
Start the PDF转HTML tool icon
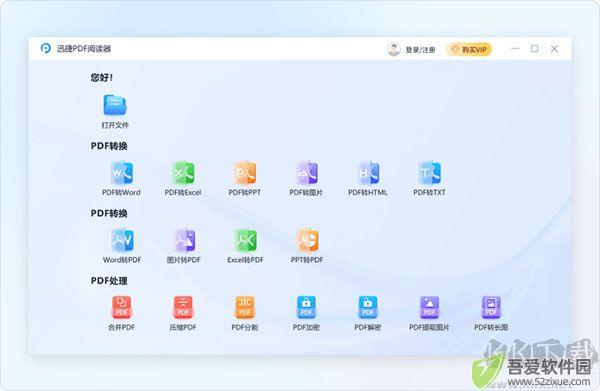[368, 173]
